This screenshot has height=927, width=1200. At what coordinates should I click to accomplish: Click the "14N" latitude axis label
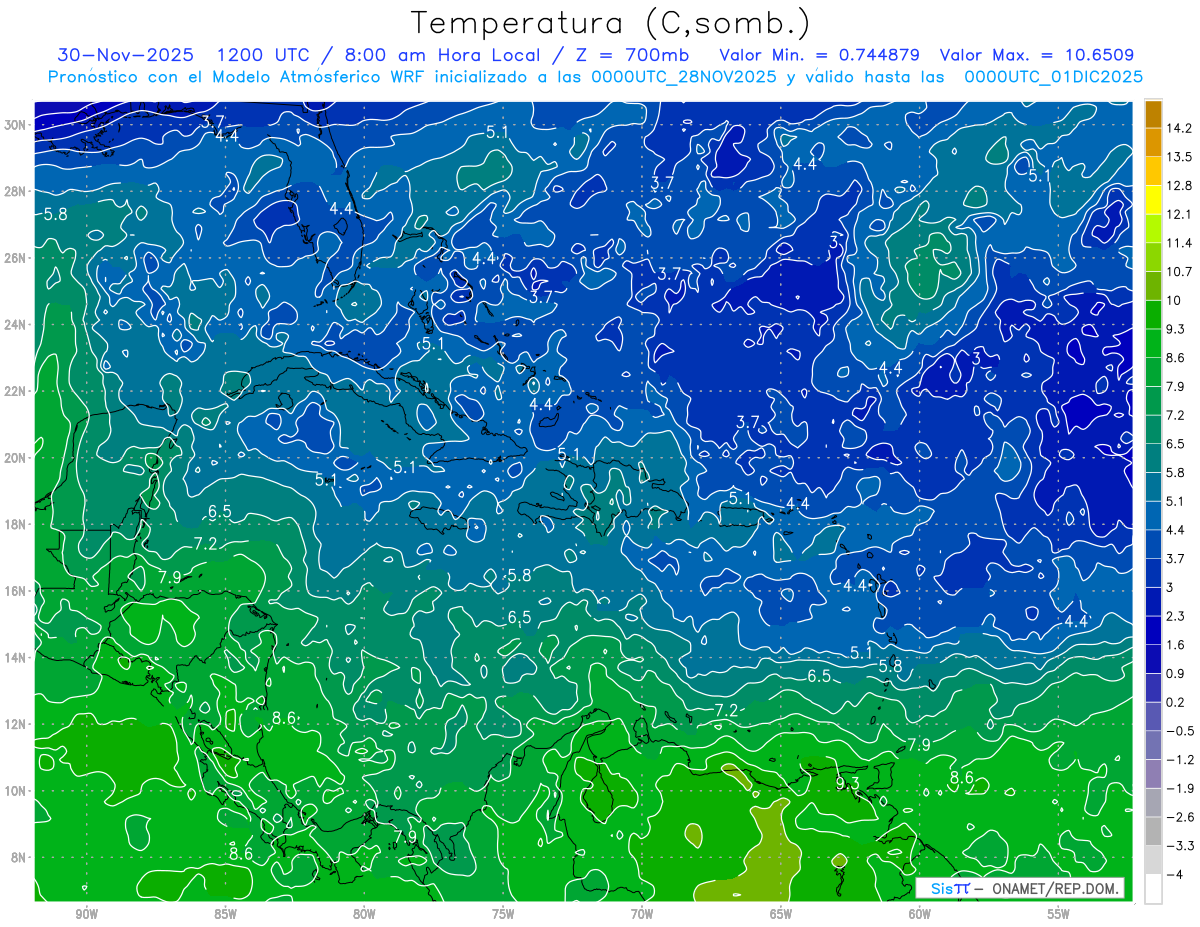(x=16, y=657)
